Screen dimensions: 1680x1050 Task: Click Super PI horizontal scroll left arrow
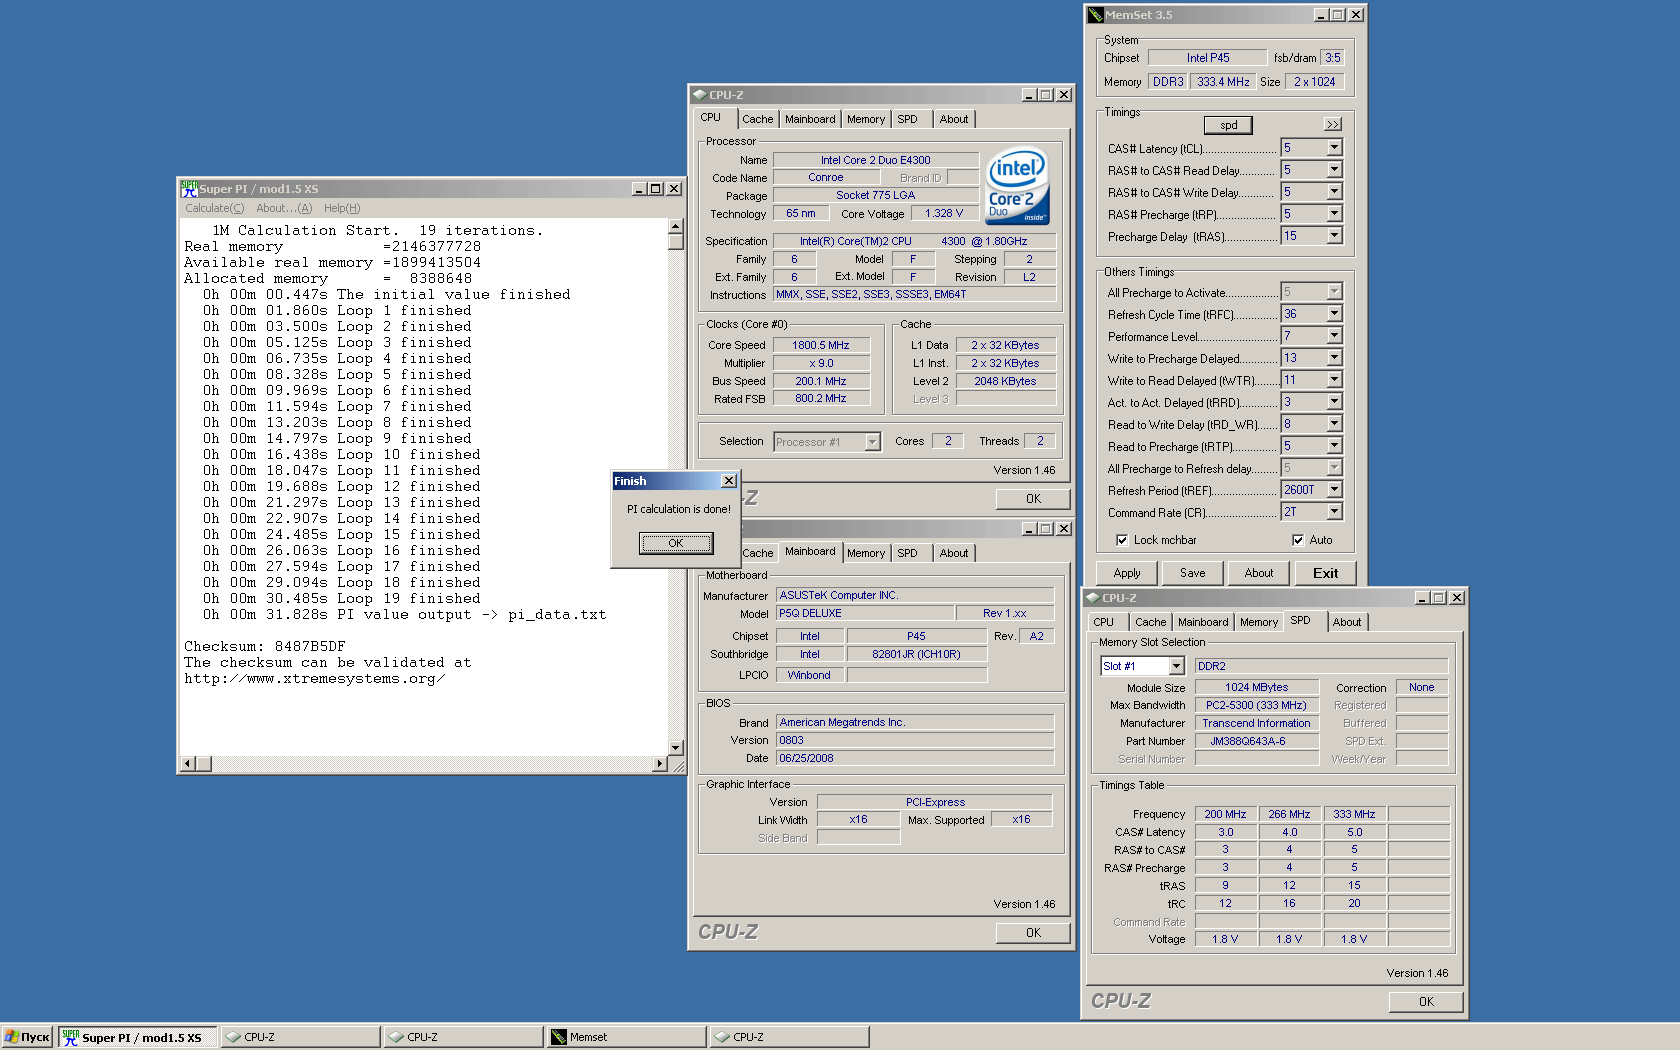(x=187, y=764)
